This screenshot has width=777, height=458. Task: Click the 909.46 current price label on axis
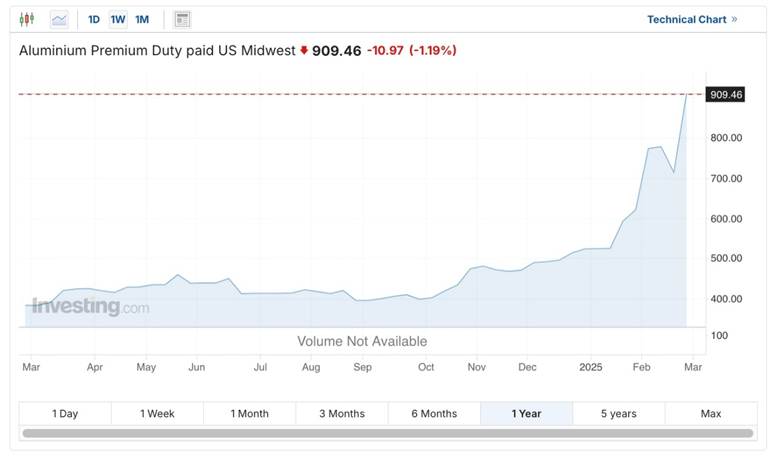point(725,95)
